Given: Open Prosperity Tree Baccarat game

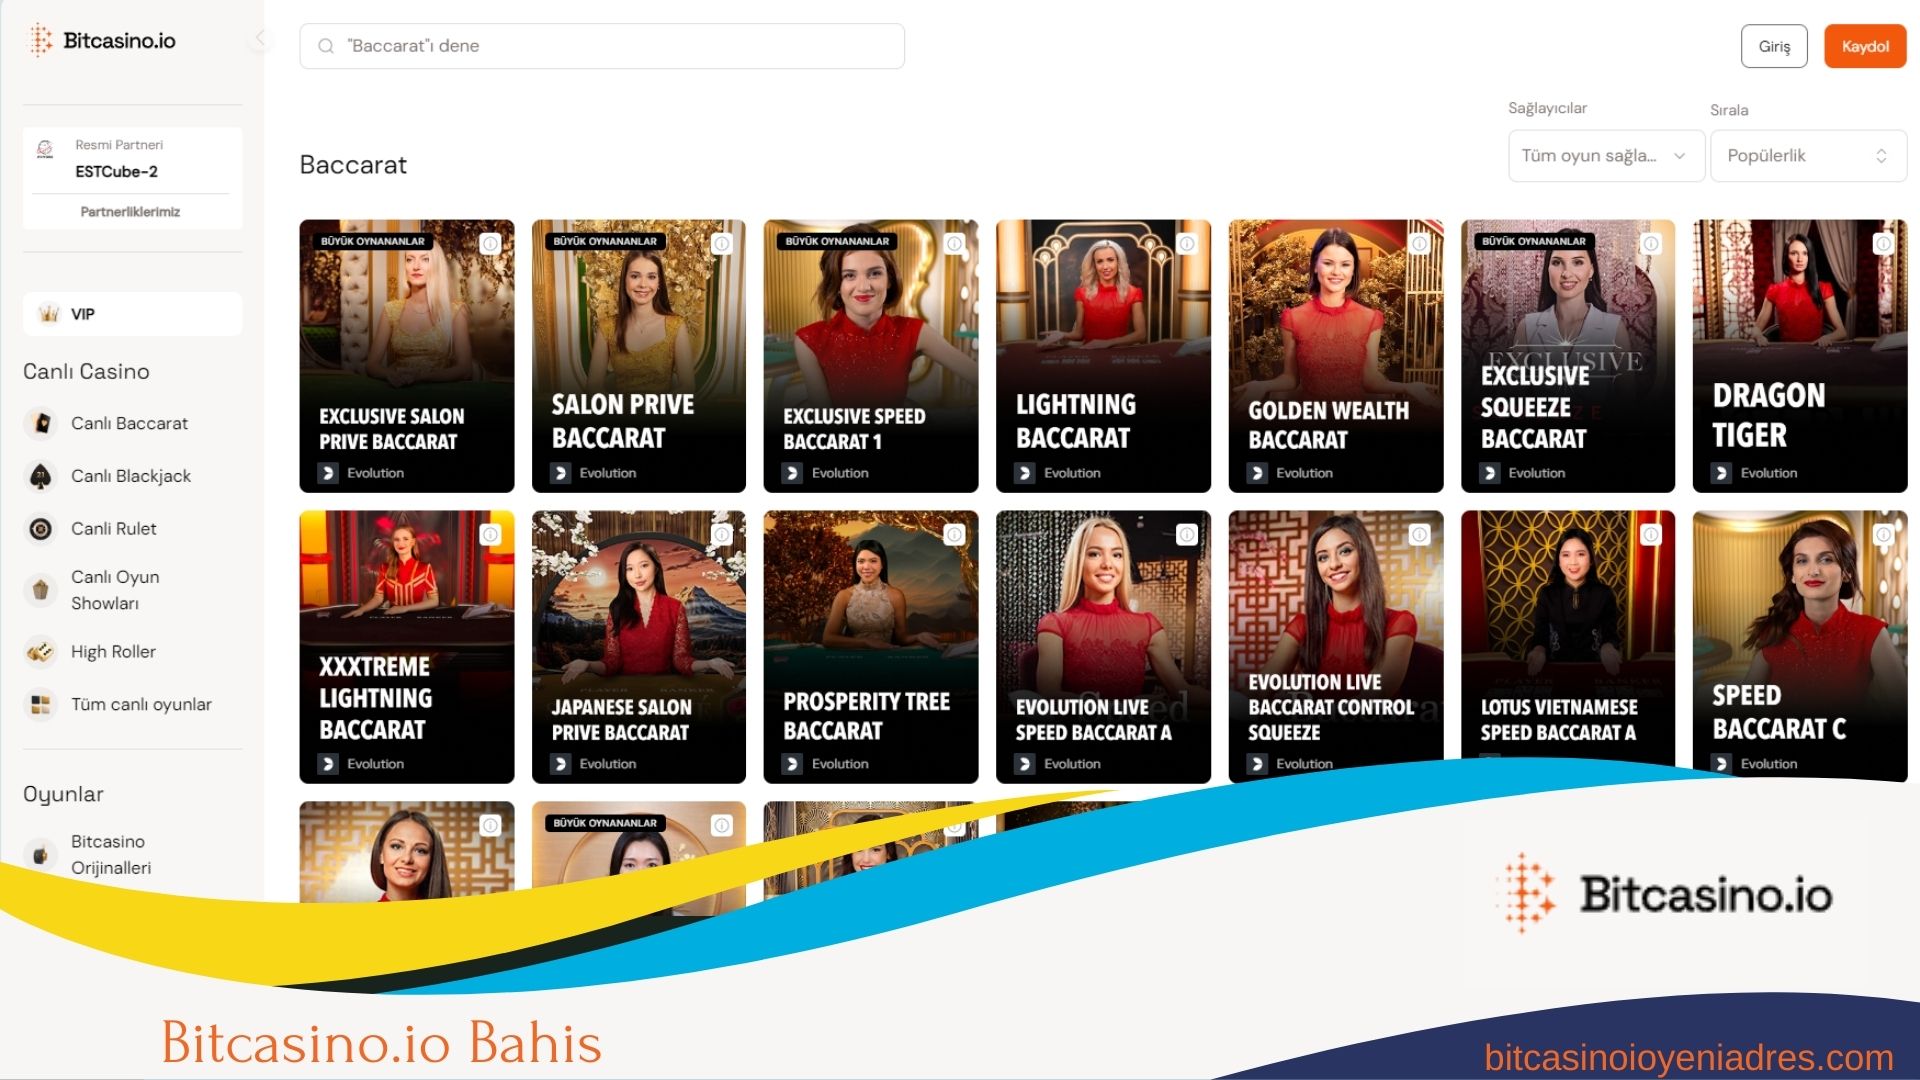Looking at the screenshot, I should (871, 647).
